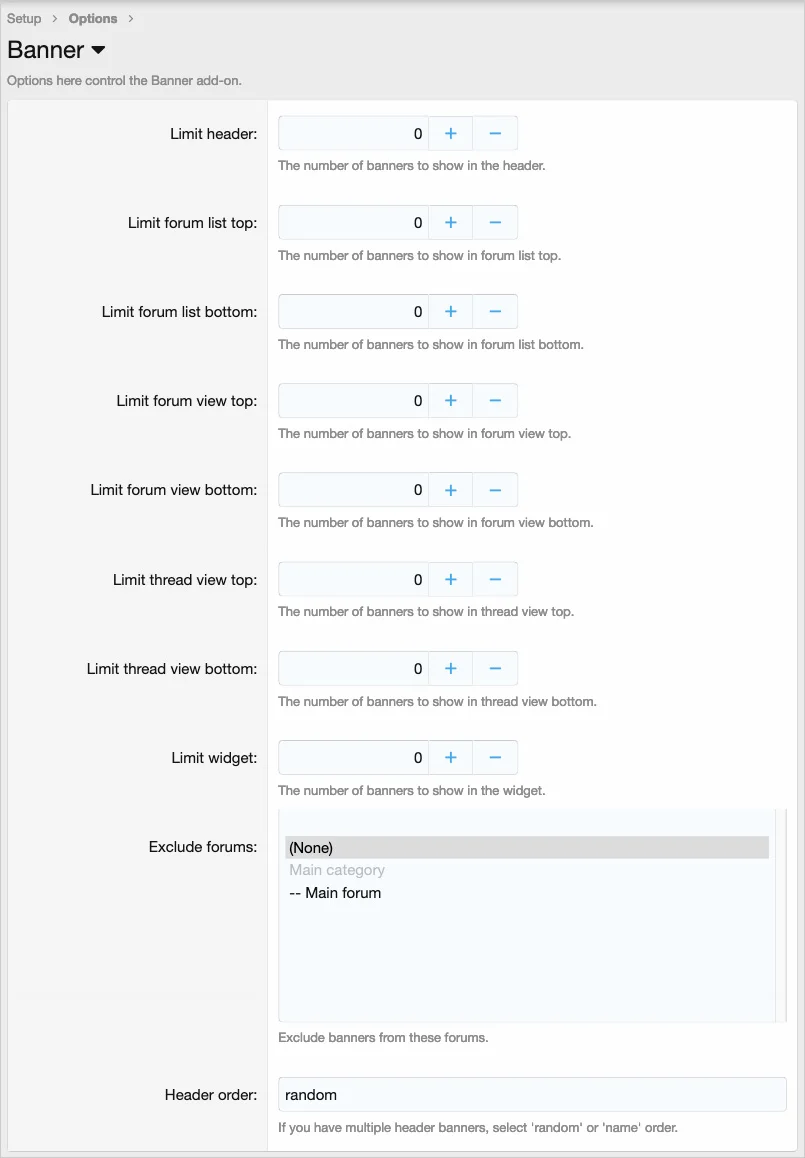805x1158 pixels.
Task: Increase Limit thread view top count
Action: pos(450,579)
